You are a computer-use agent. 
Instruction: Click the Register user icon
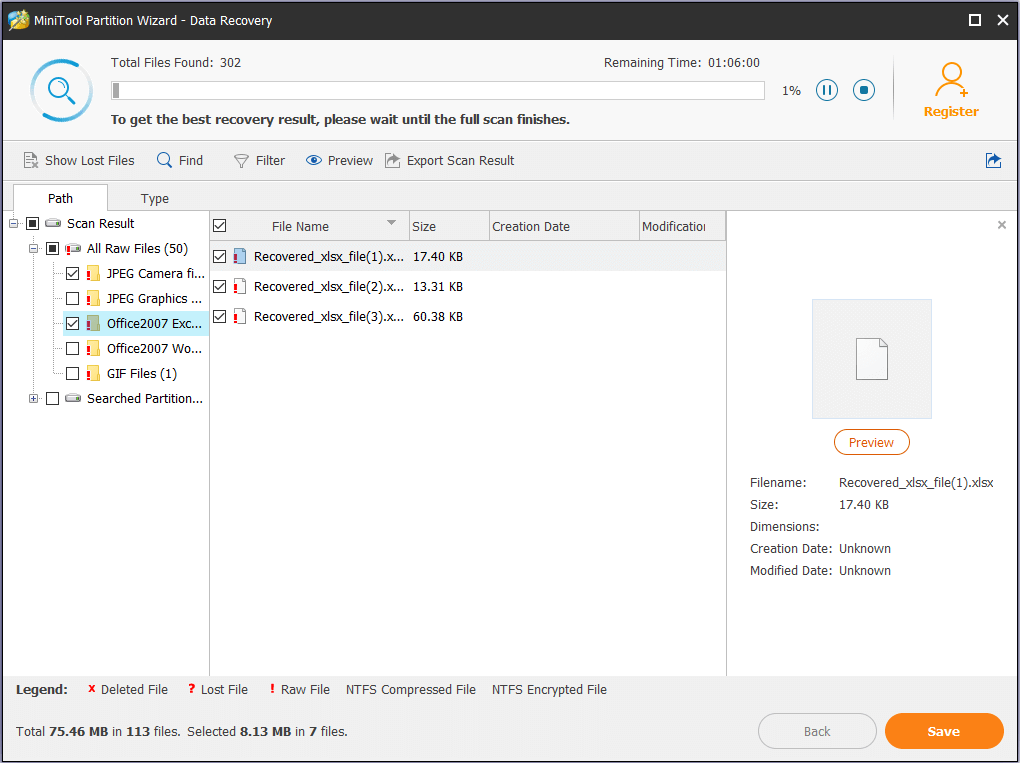pyautogui.click(x=951, y=79)
